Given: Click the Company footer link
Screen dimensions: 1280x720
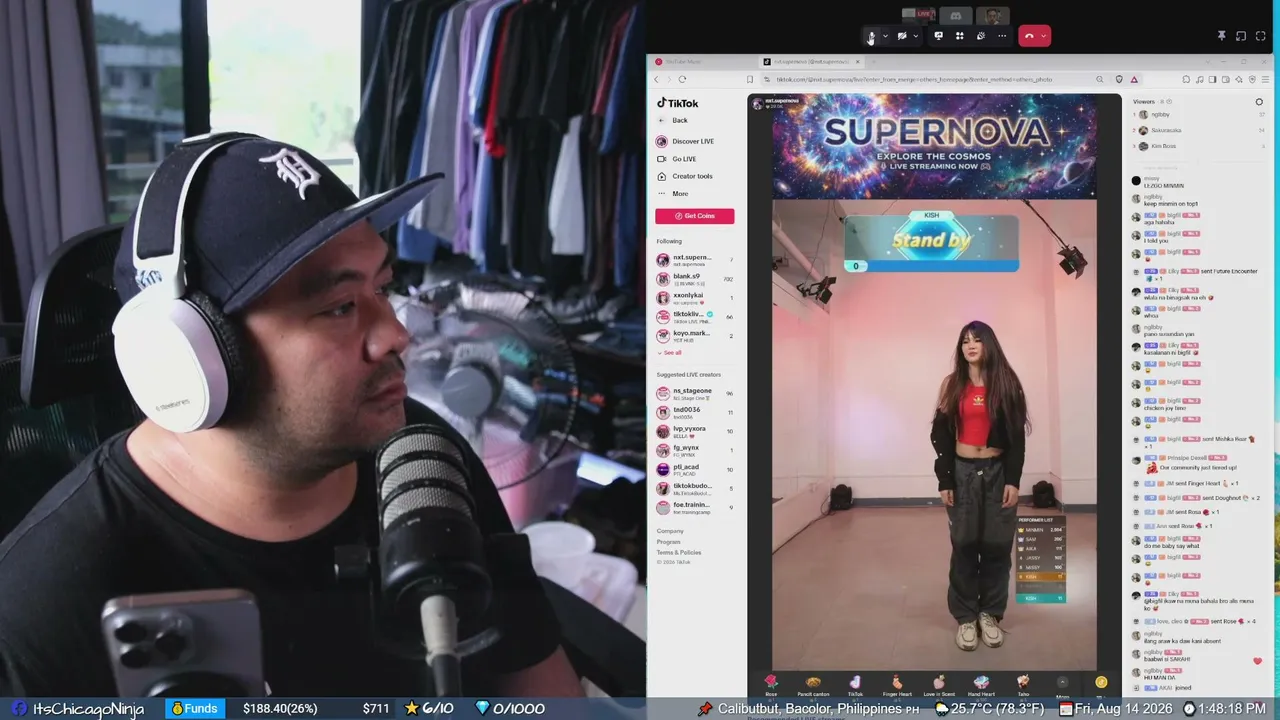Looking at the screenshot, I should [x=670, y=531].
